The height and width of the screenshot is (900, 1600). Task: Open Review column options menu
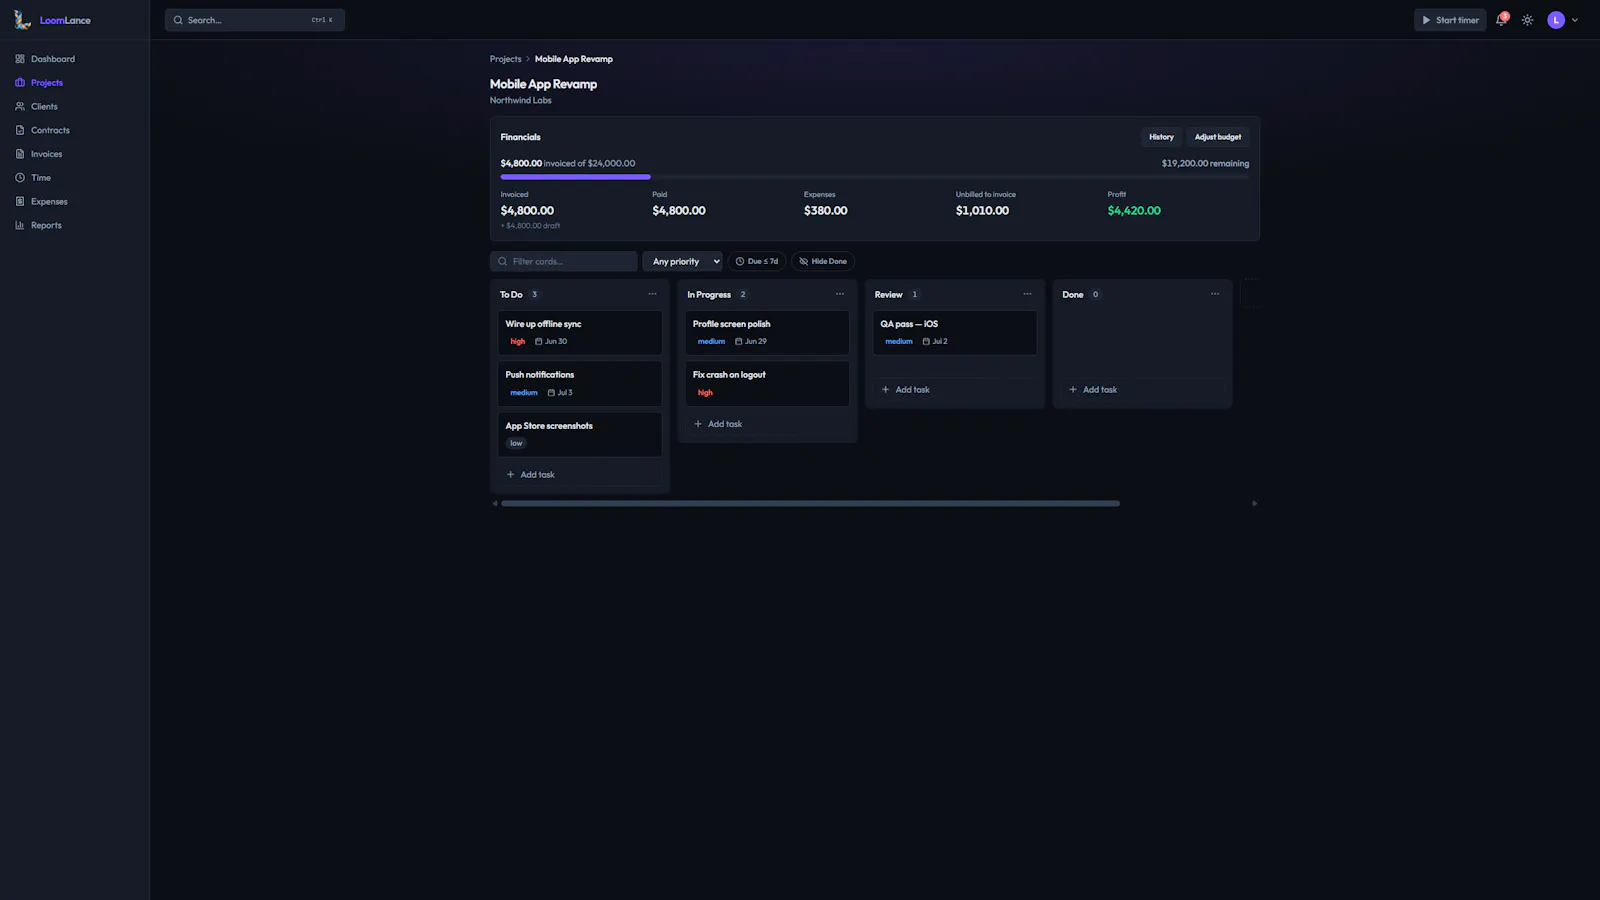tap(1027, 294)
